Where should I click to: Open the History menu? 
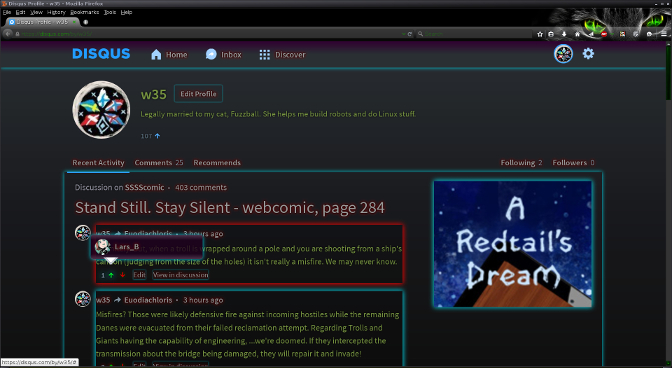pos(56,12)
